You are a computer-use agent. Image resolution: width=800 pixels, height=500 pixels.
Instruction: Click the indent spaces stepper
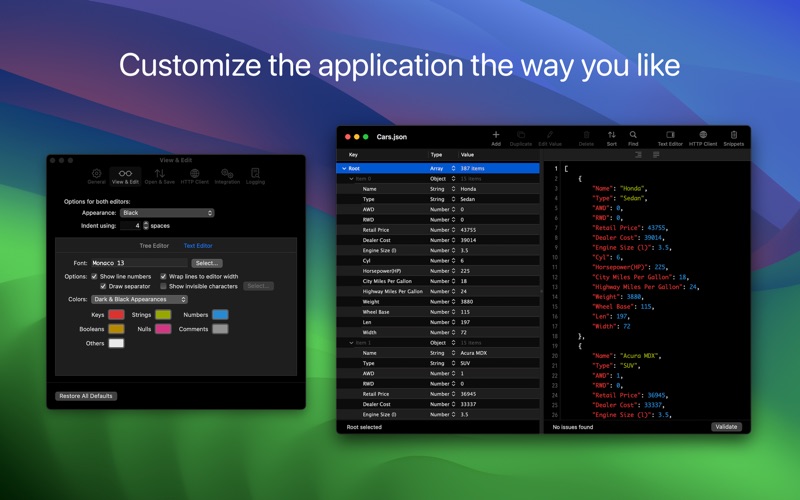(146, 226)
